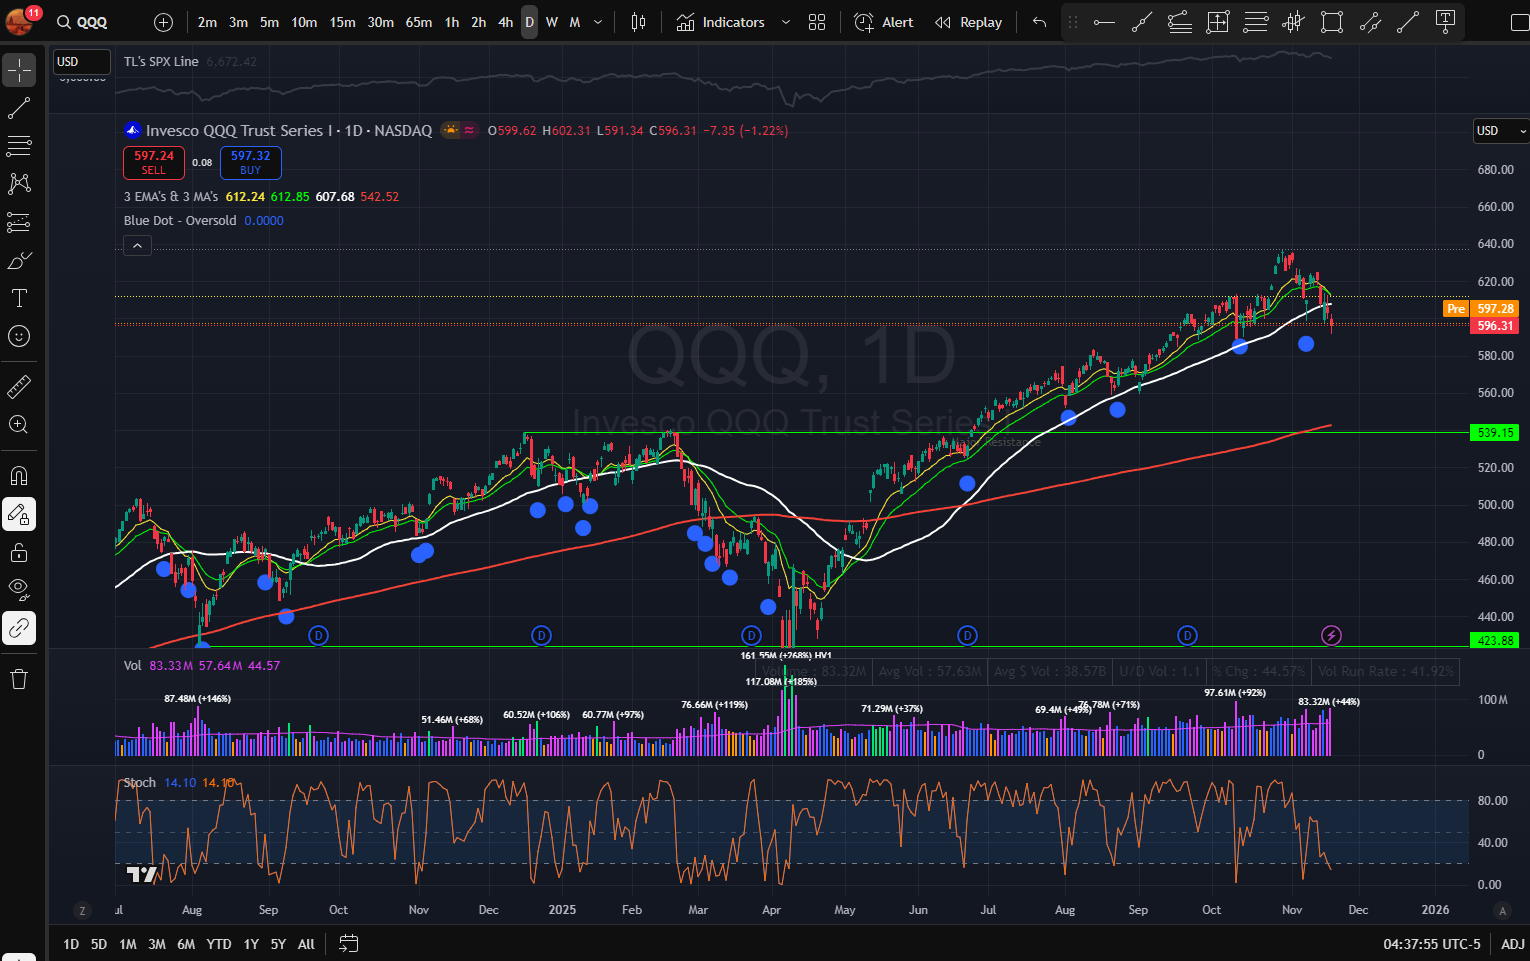Select the W weekly interval
This screenshot has height=961, width=1530.
552,22
